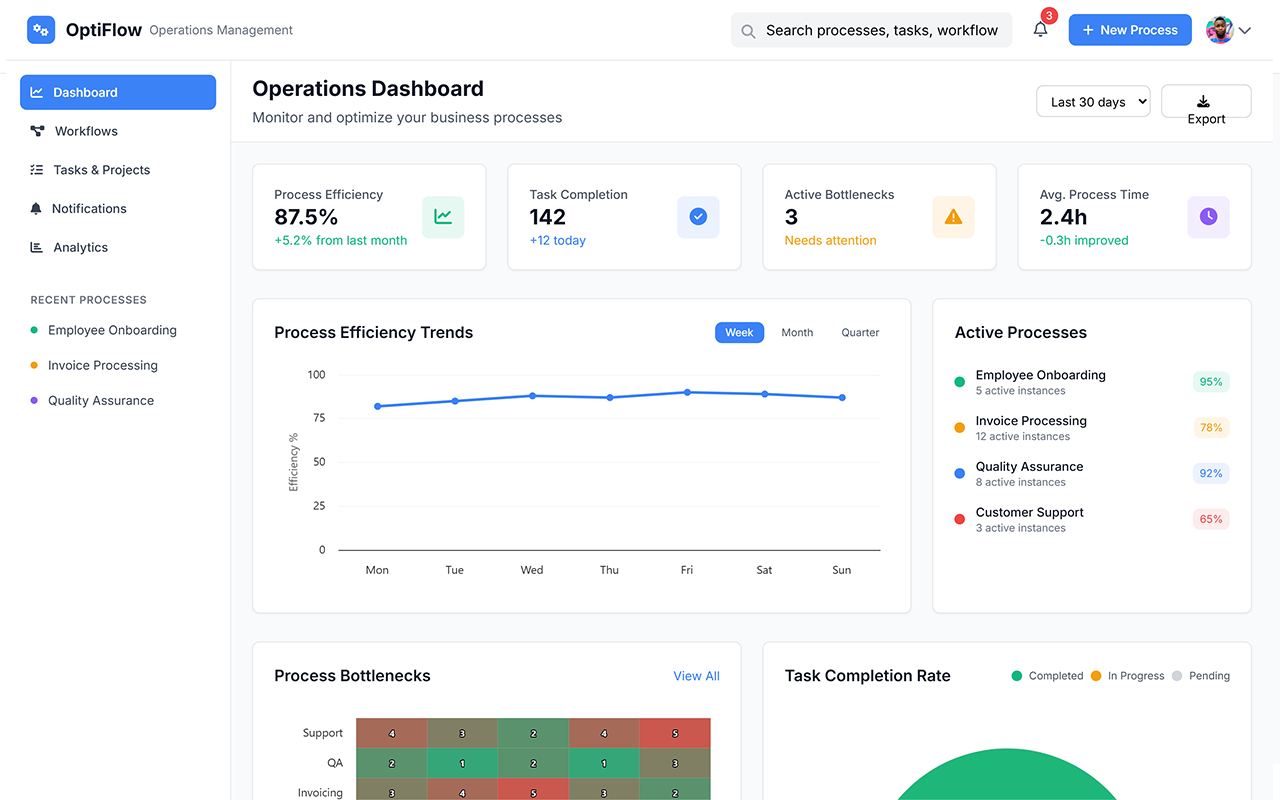
Task: Click the +5.2% from last month text
Action: click(x=340, y=241)
